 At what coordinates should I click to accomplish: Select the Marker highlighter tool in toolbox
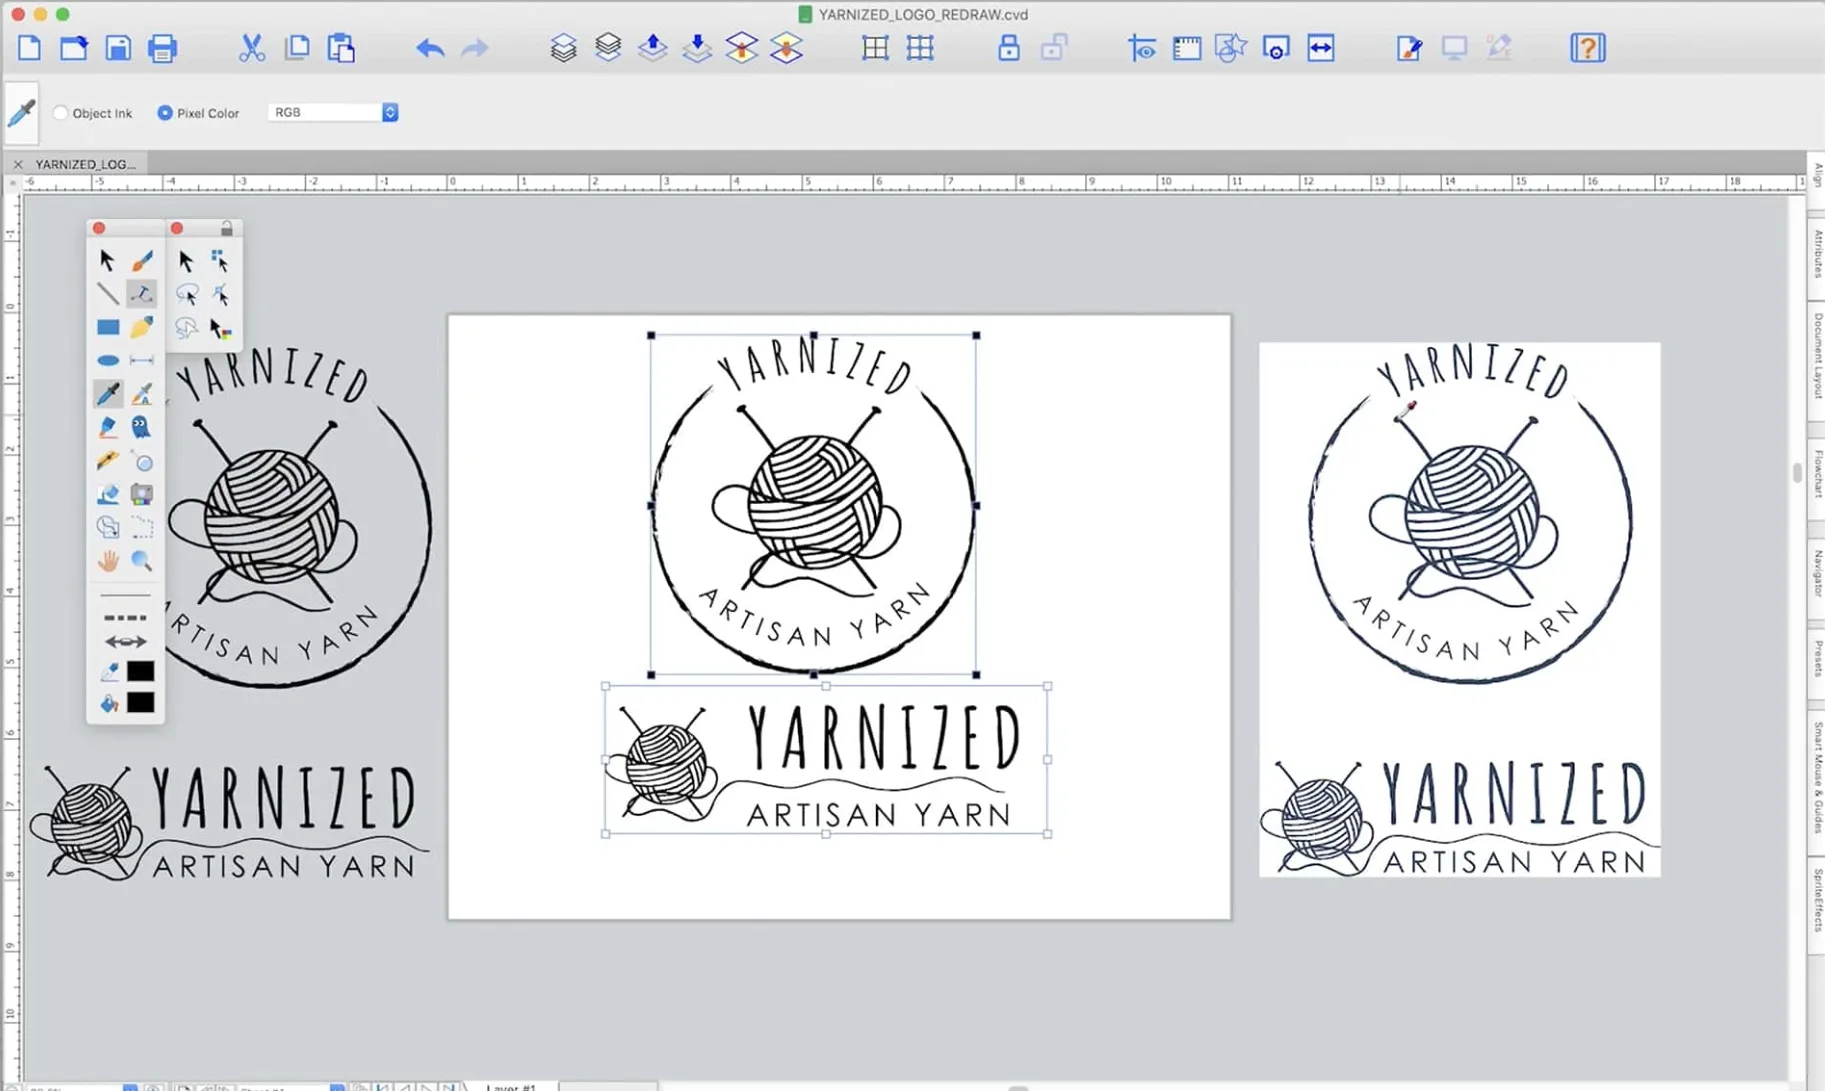tap(108, 427)
